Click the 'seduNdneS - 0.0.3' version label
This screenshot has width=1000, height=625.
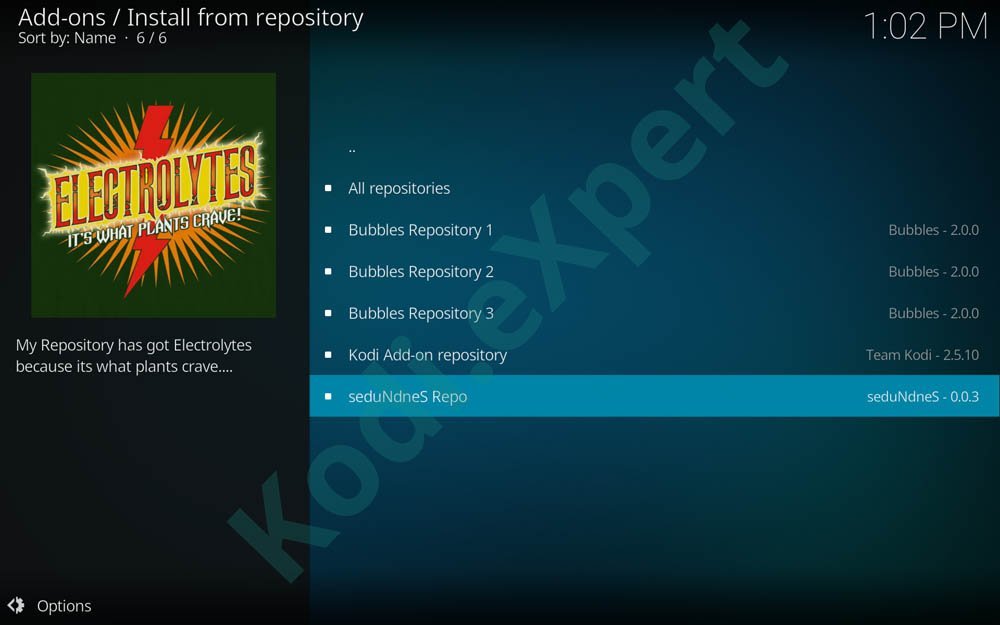923,396
